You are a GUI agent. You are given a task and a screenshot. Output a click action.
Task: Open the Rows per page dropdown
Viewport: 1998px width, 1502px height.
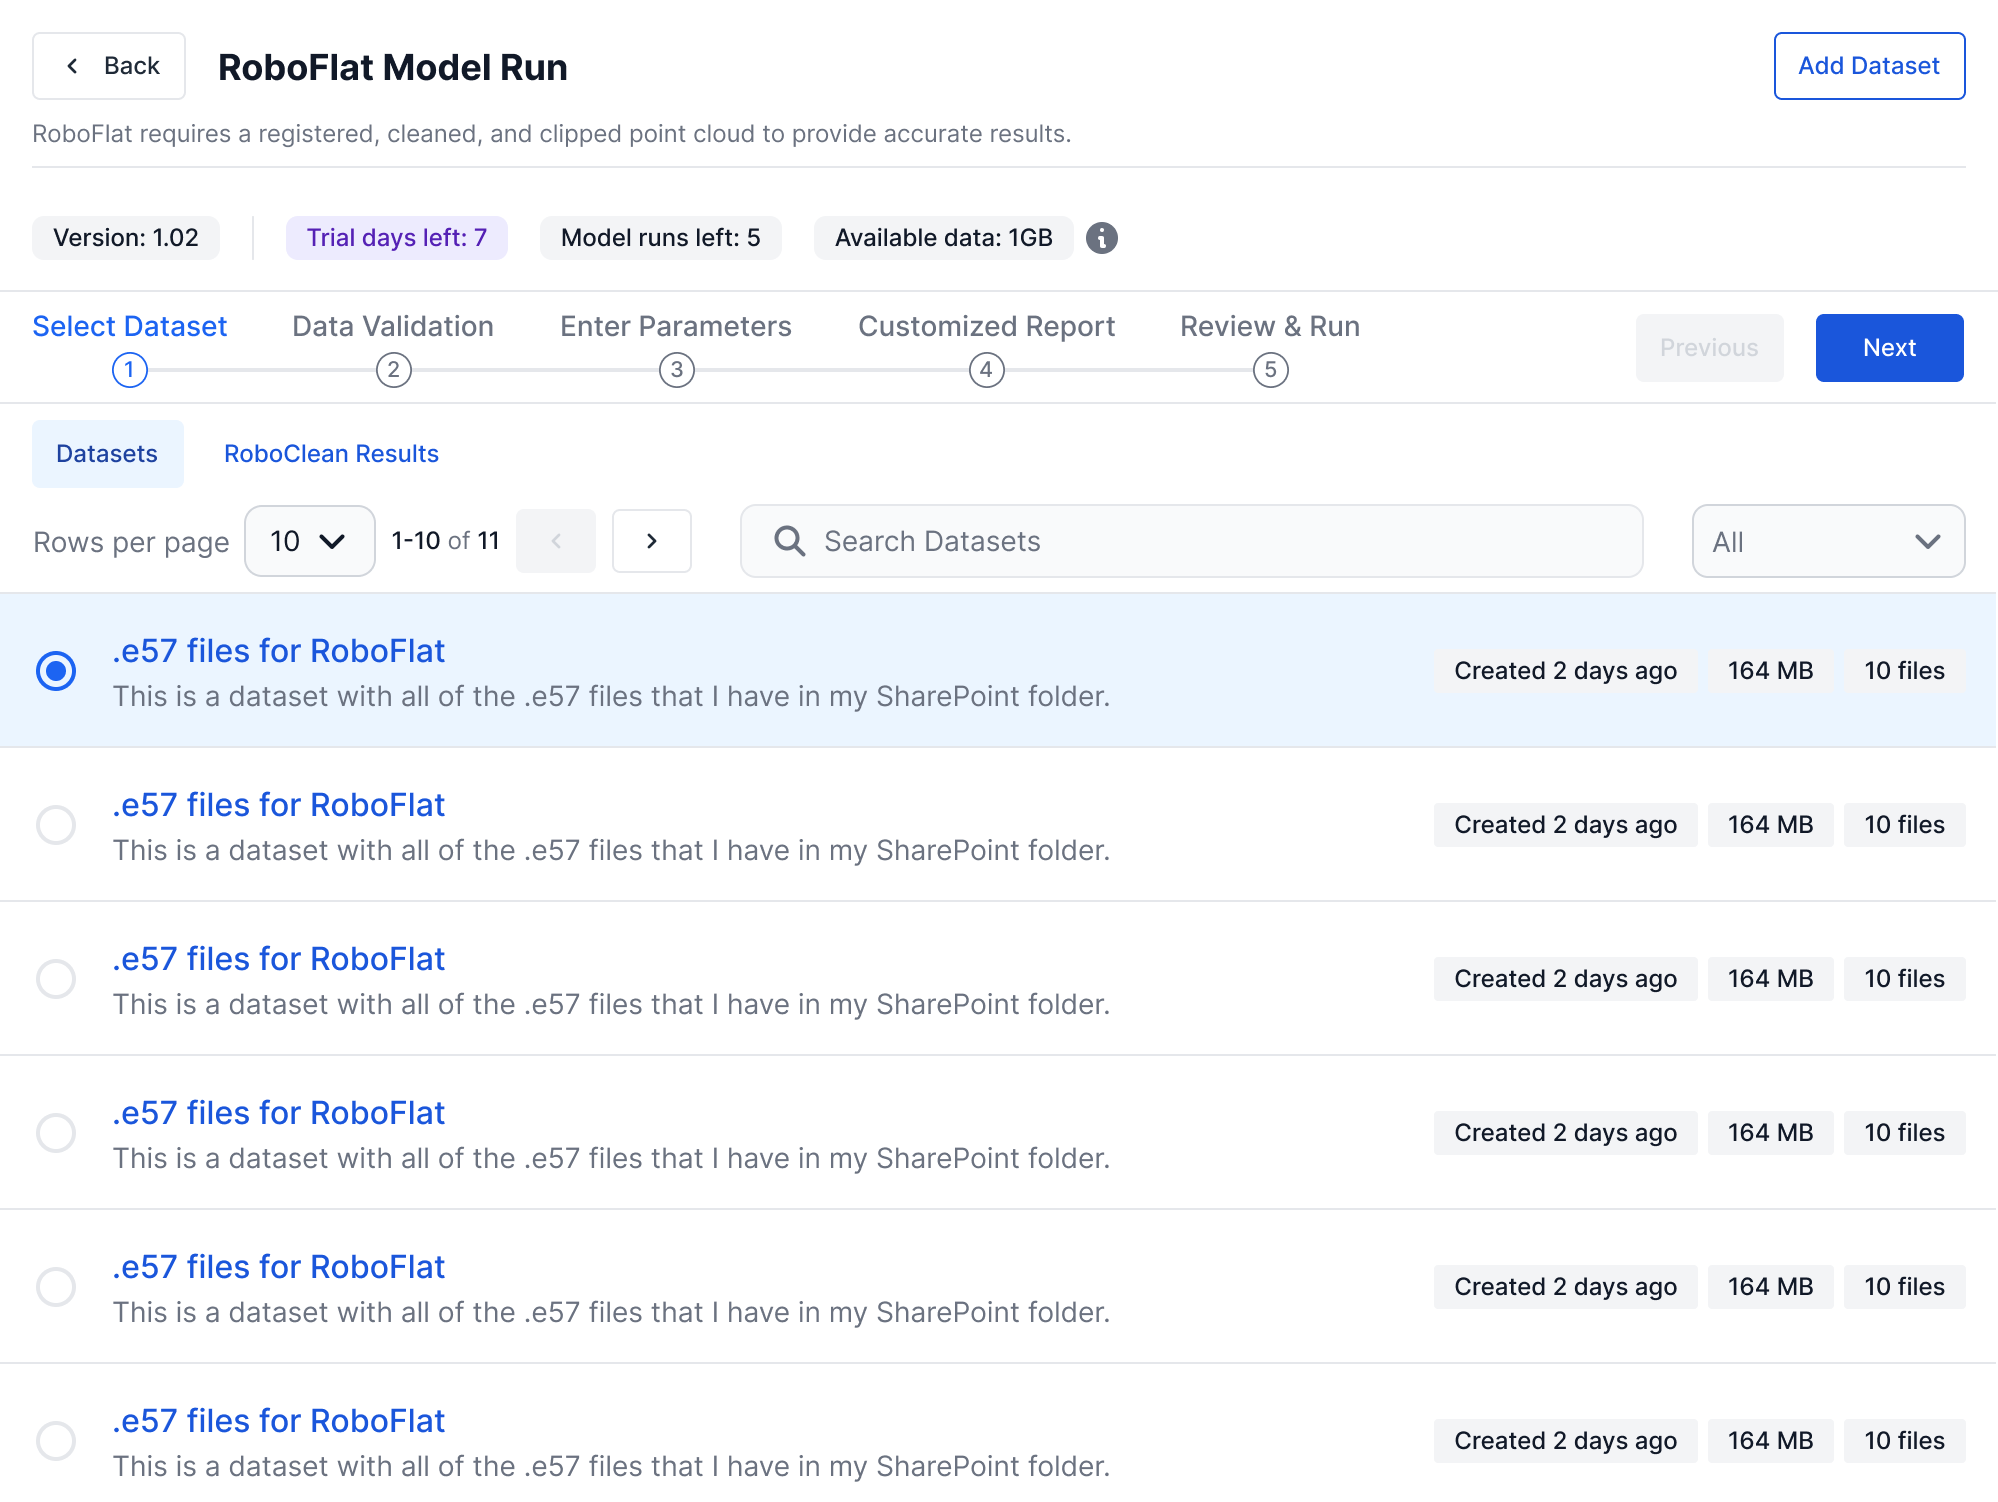coord(310,541)
